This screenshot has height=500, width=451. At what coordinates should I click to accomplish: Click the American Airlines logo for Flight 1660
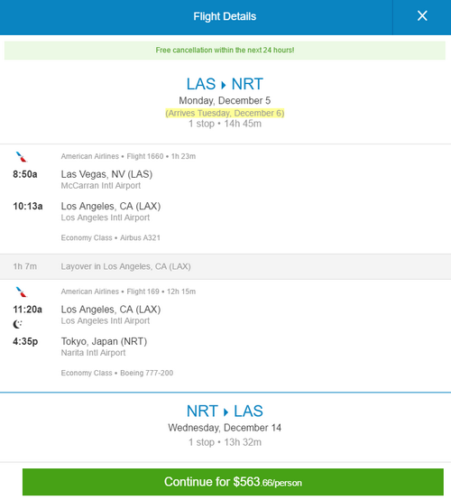pos(21,157)
